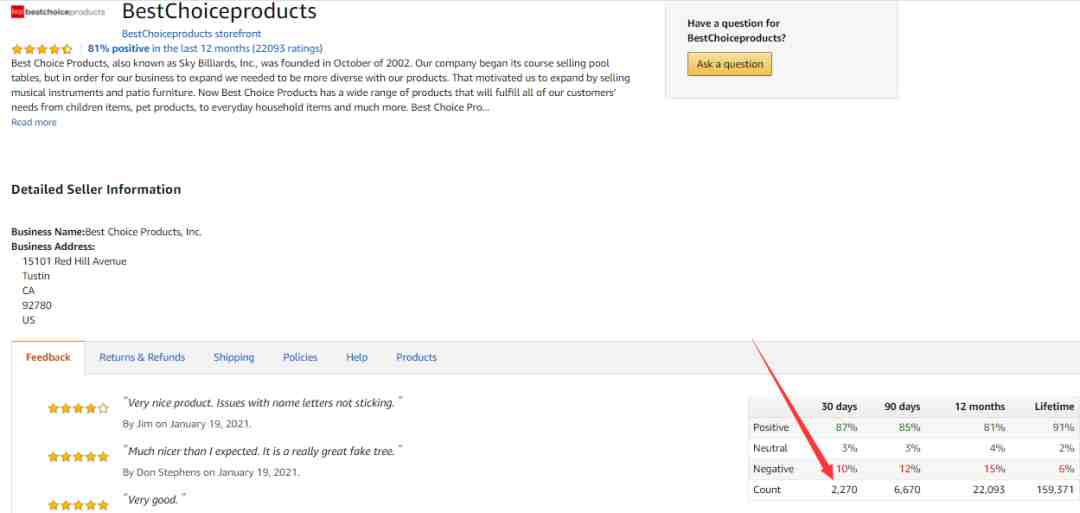Open the Policies tab

(300, 357)
